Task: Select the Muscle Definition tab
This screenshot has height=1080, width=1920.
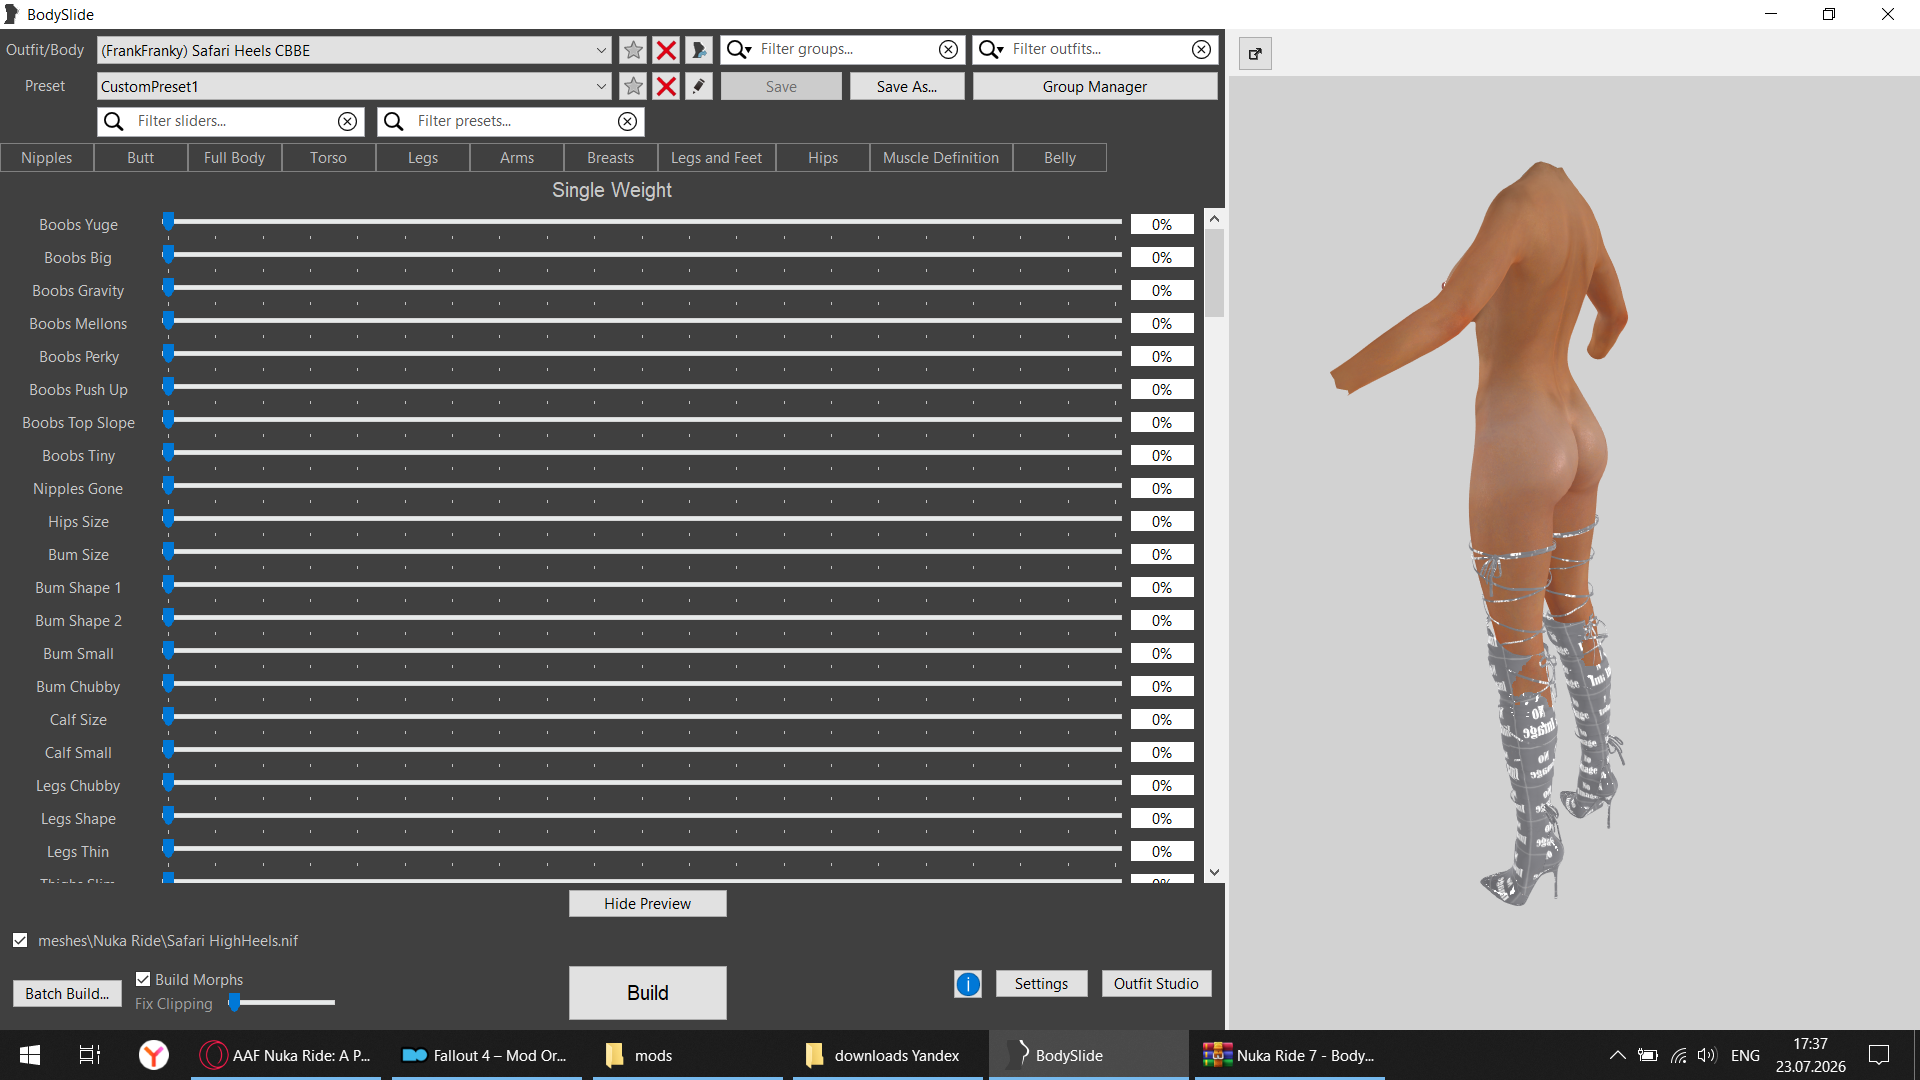Action: 941,158
